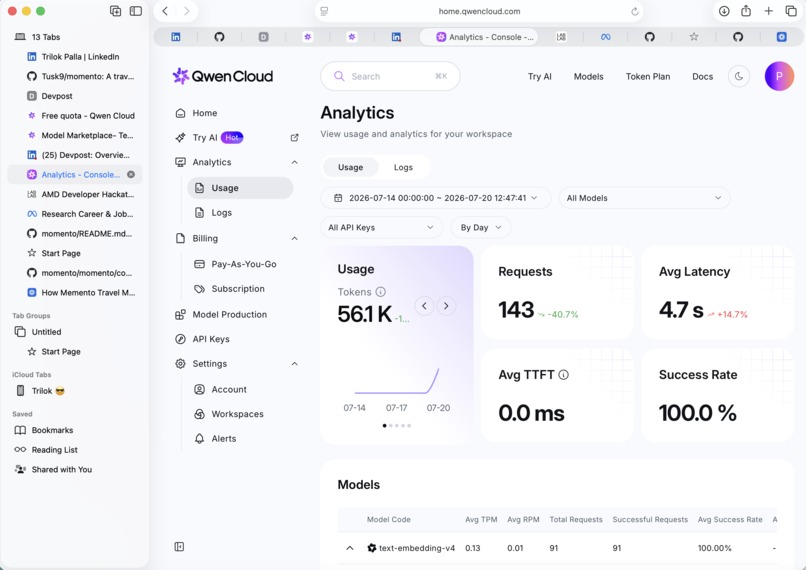This screenshot has height=570, width=806.
Task: Select Usage under Analytics sidebar
Action: coord(240,188)
